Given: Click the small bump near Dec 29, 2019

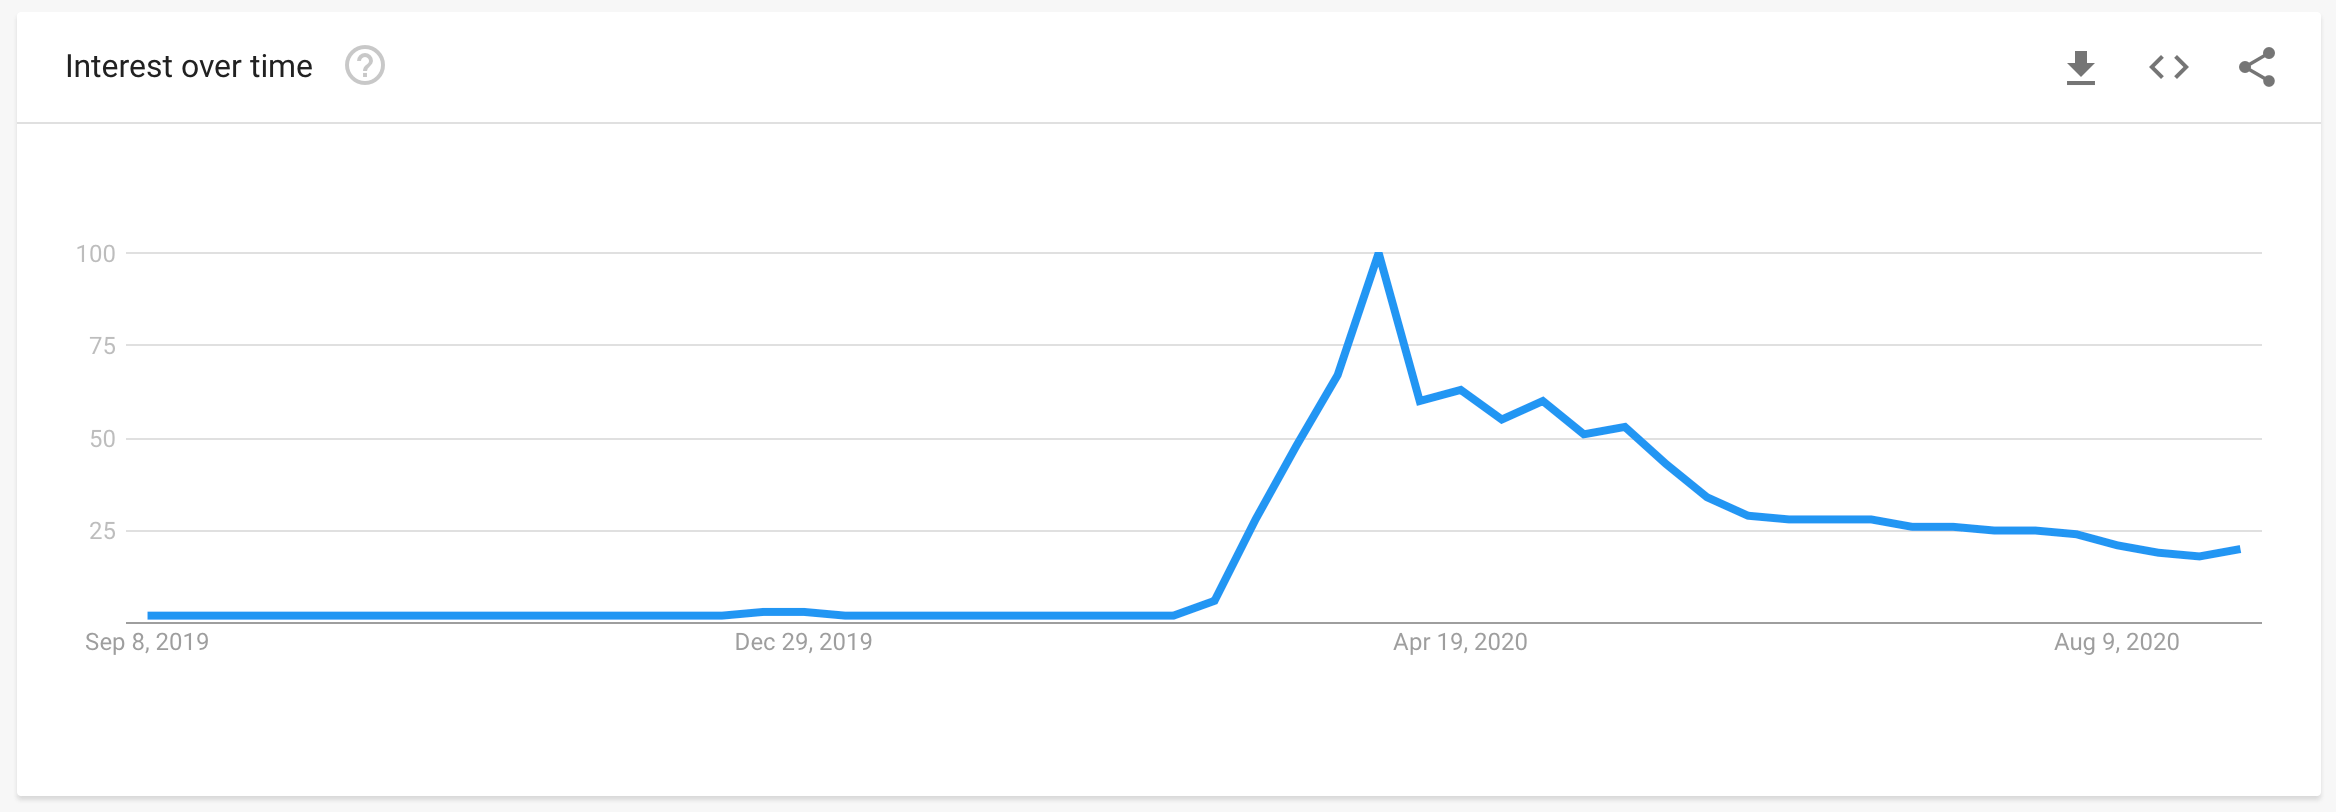Looking at the screenshot, I should click(784, 611).
